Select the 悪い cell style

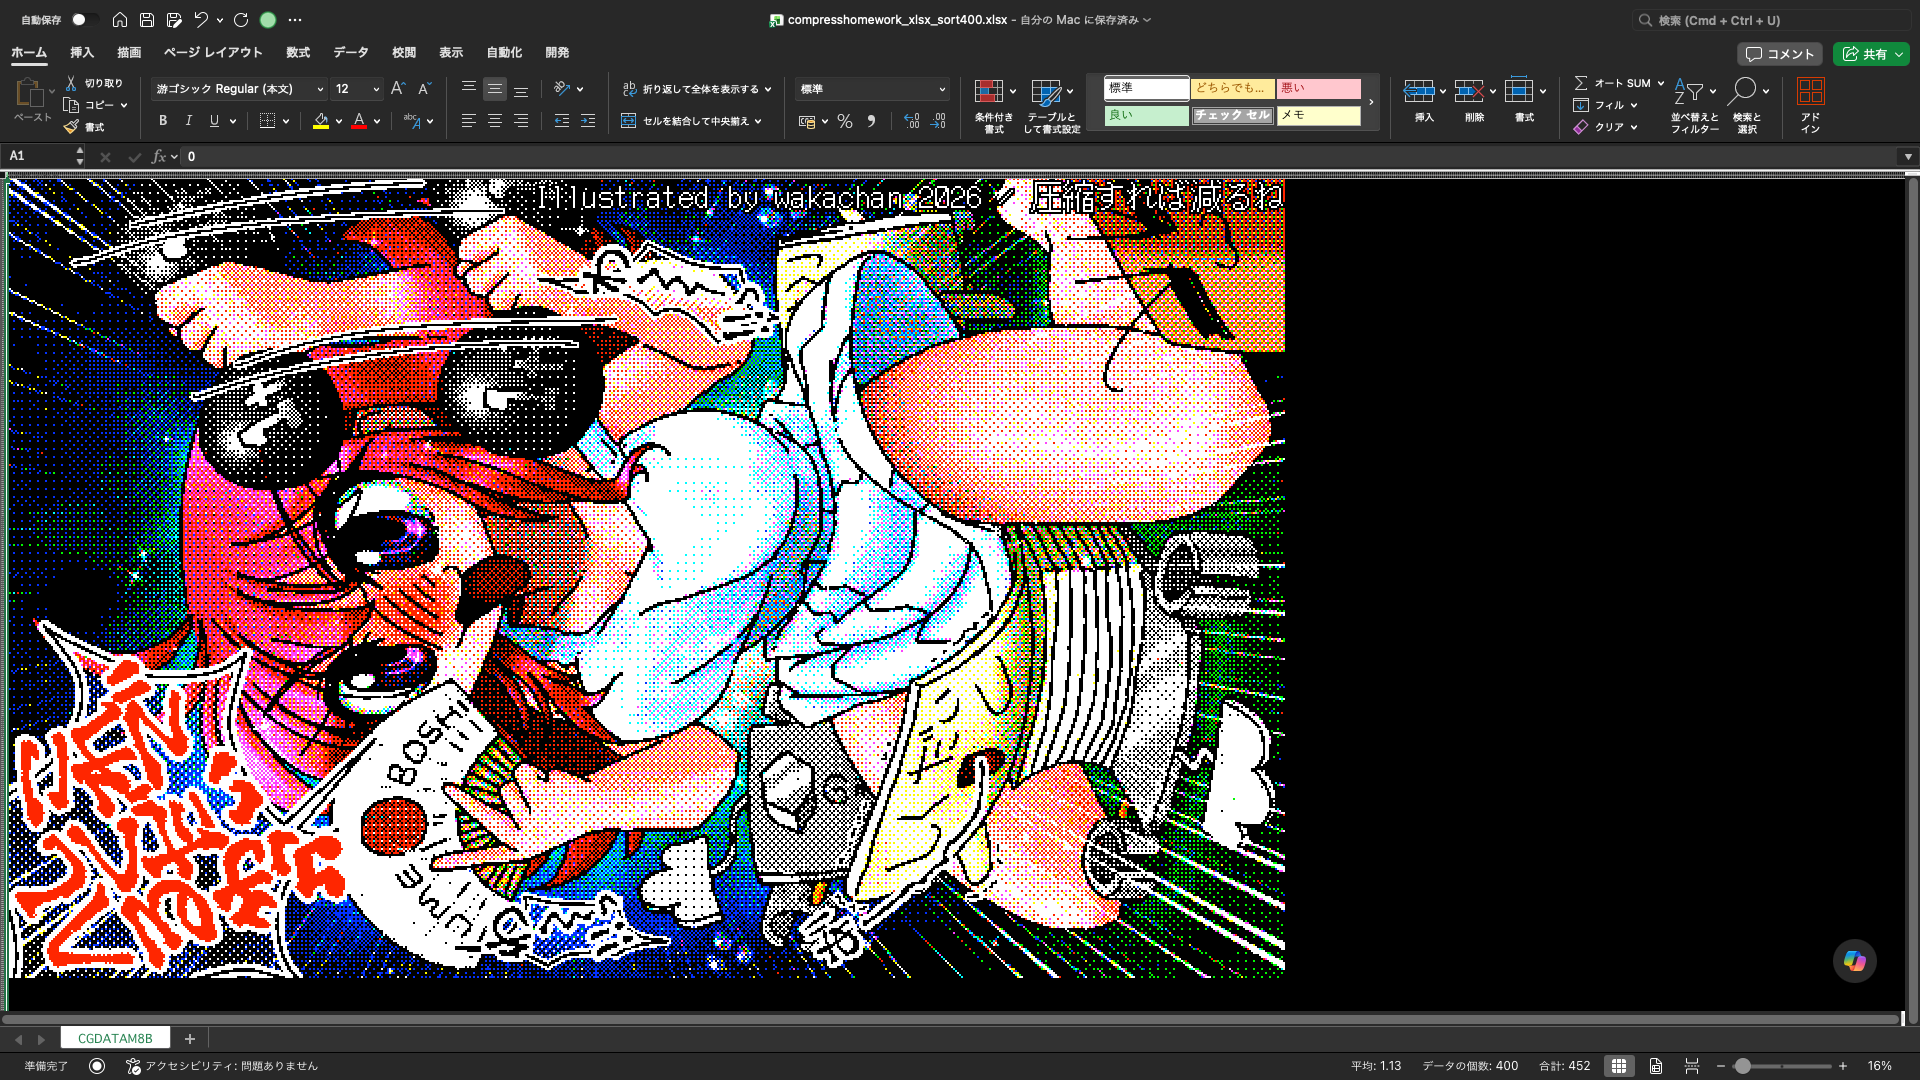point(1319,89)
